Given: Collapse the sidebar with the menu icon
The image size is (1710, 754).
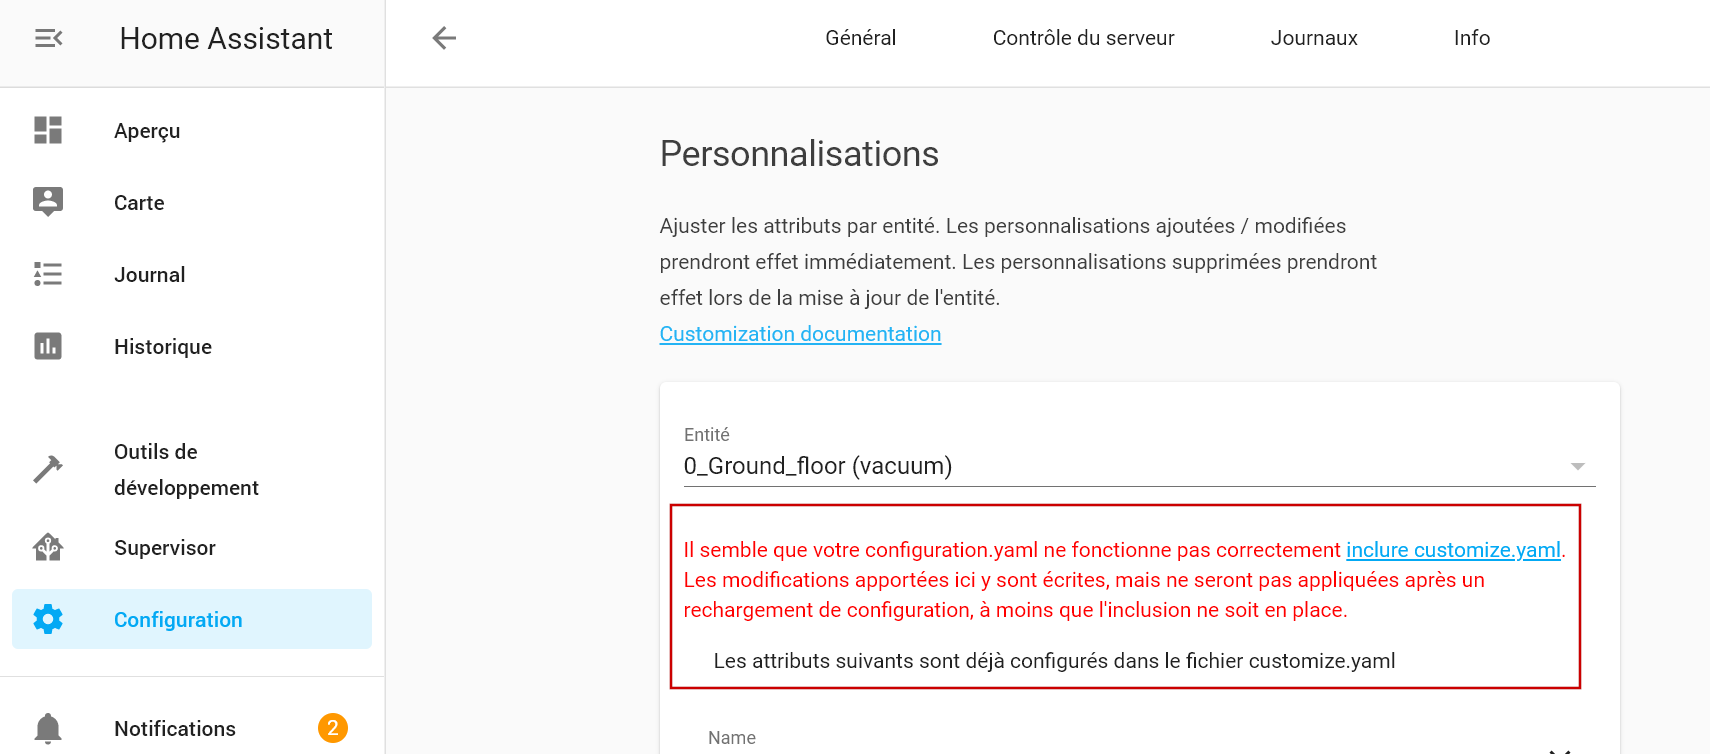Looking at the screenshot, I should click(48, 38).
